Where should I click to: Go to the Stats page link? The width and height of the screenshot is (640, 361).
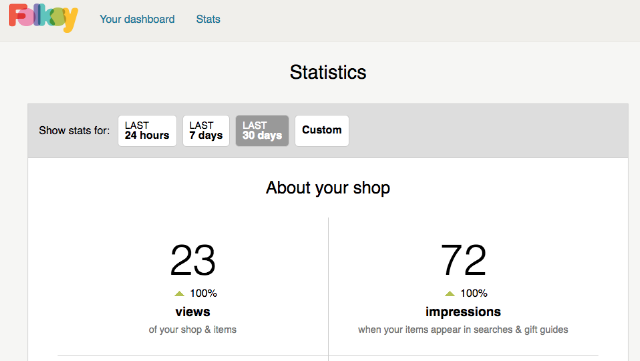208,19
